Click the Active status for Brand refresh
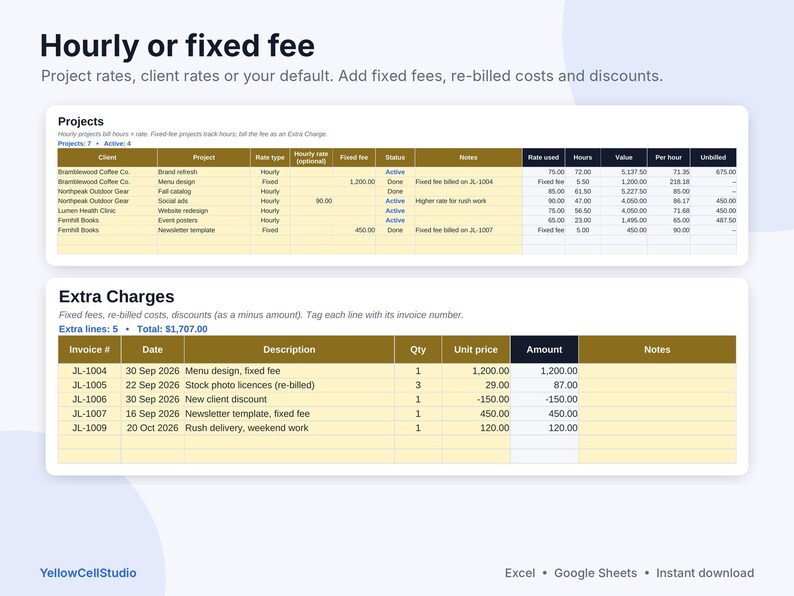This screenshot has width=794, height=596. click(x=395, y=172)
